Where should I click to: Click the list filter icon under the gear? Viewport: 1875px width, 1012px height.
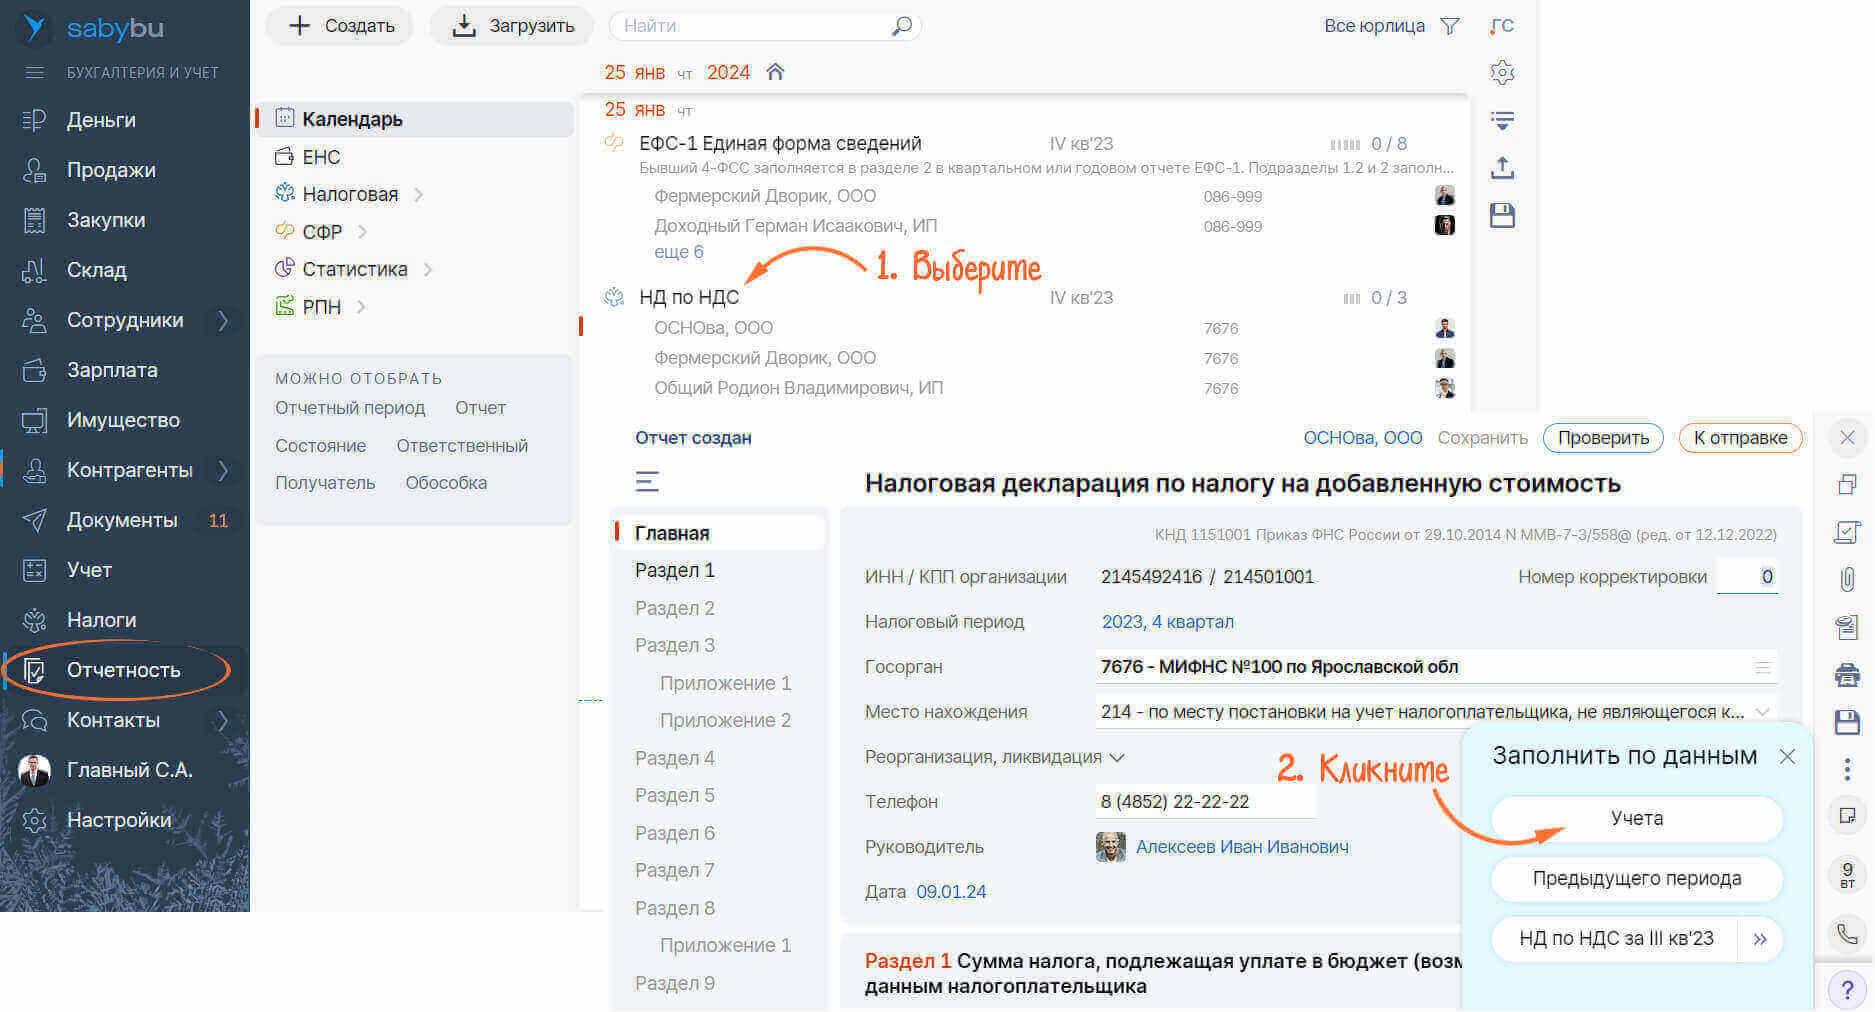(1502, 121)
